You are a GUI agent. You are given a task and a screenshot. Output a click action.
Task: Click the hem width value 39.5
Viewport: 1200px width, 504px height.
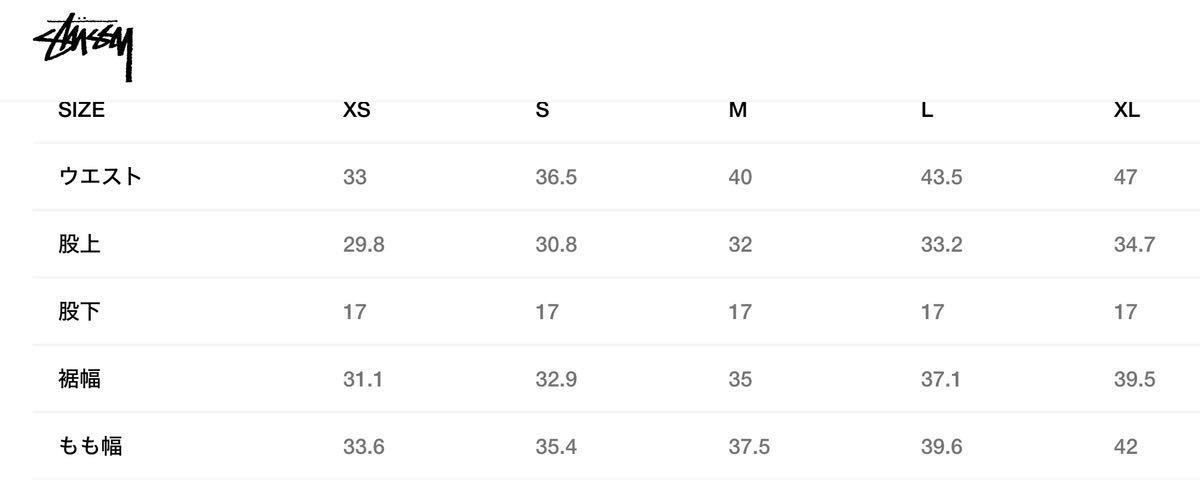[x=1135, y=379]
